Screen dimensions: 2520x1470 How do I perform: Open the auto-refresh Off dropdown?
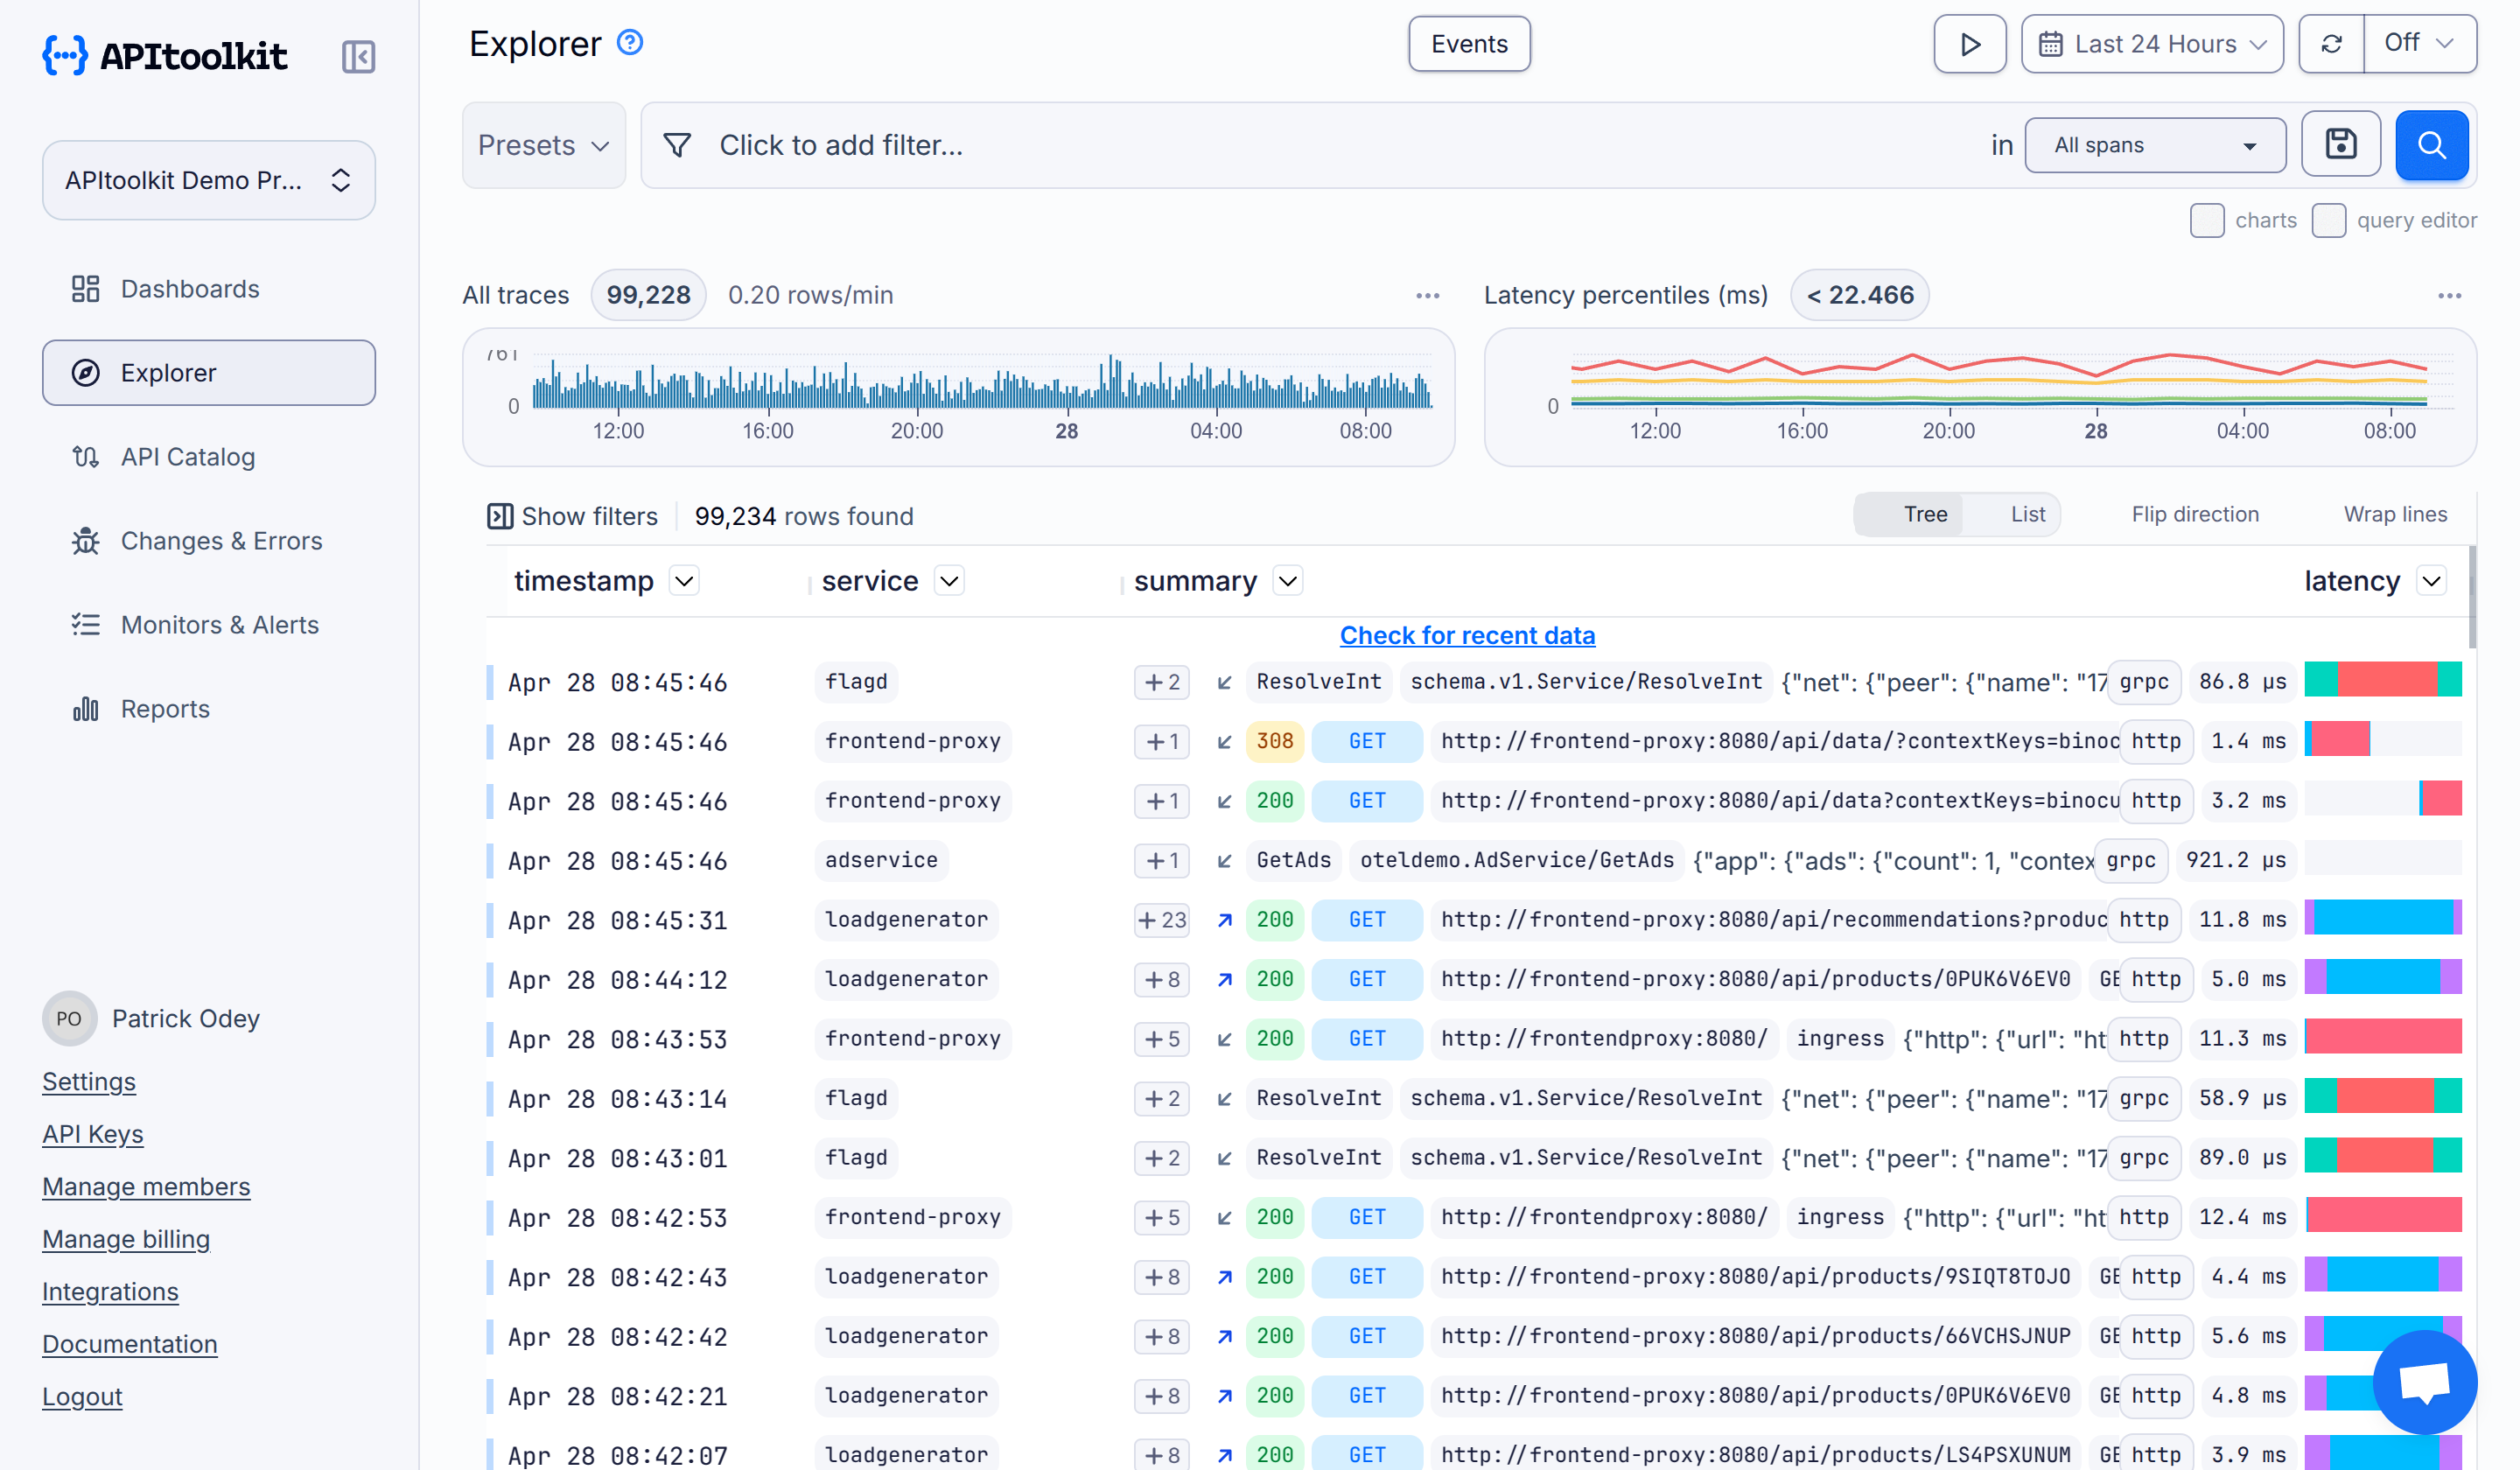click(2419, 44)
